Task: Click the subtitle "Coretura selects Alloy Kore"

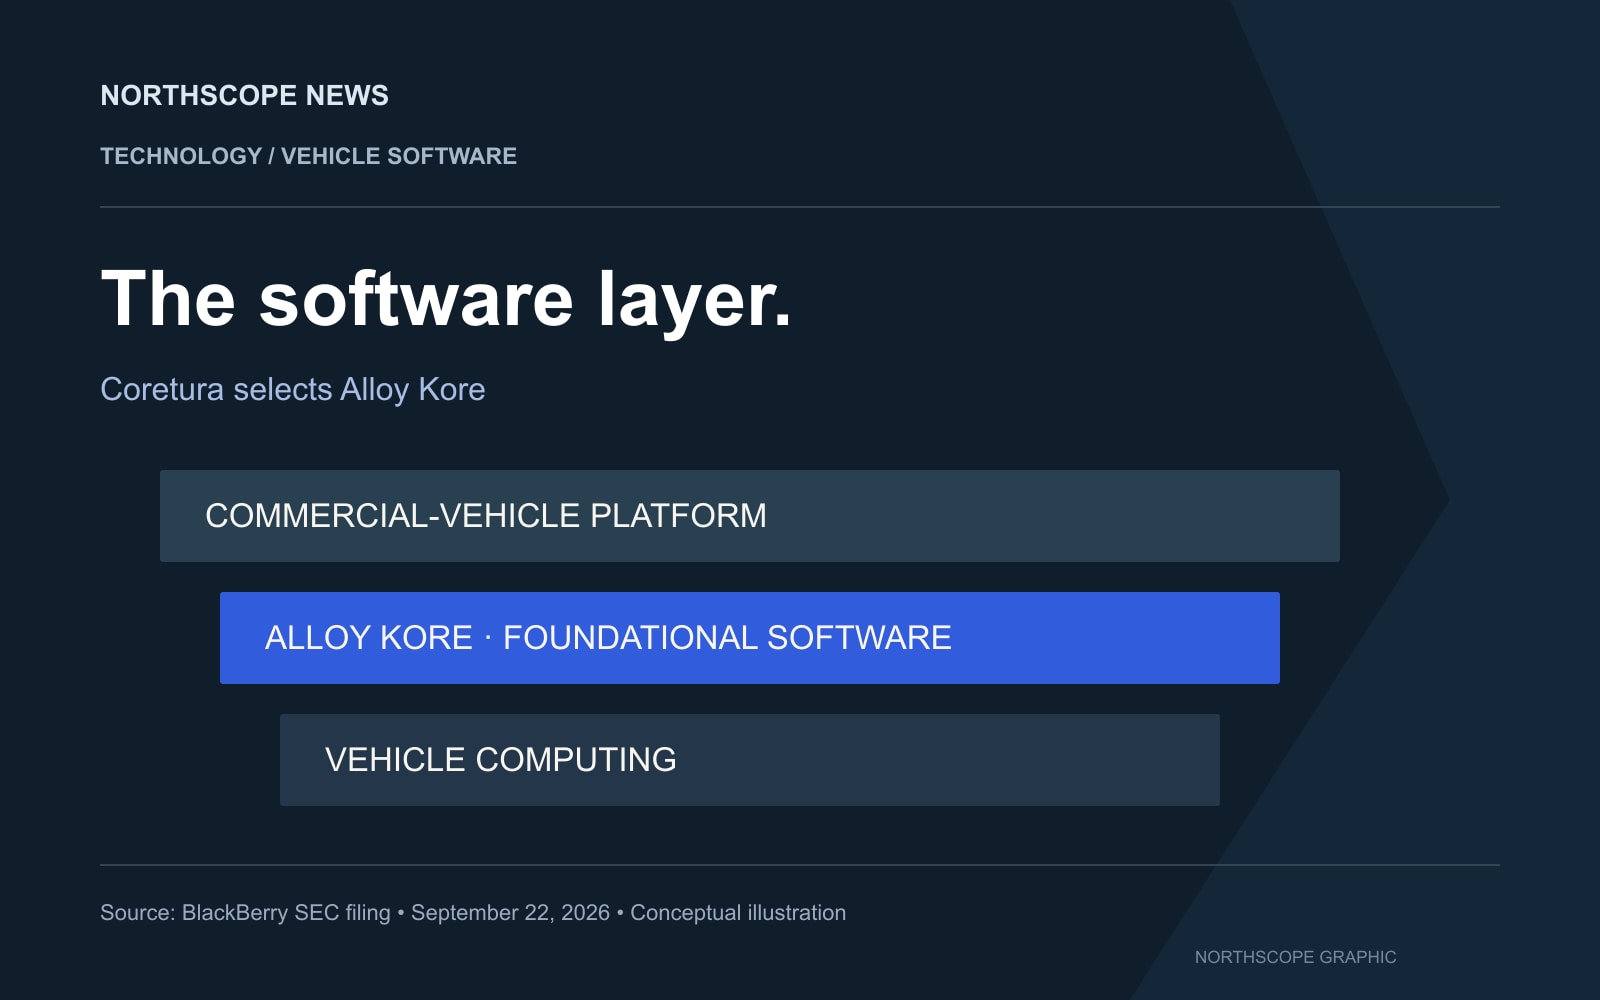Action: [x=293, y=389]
